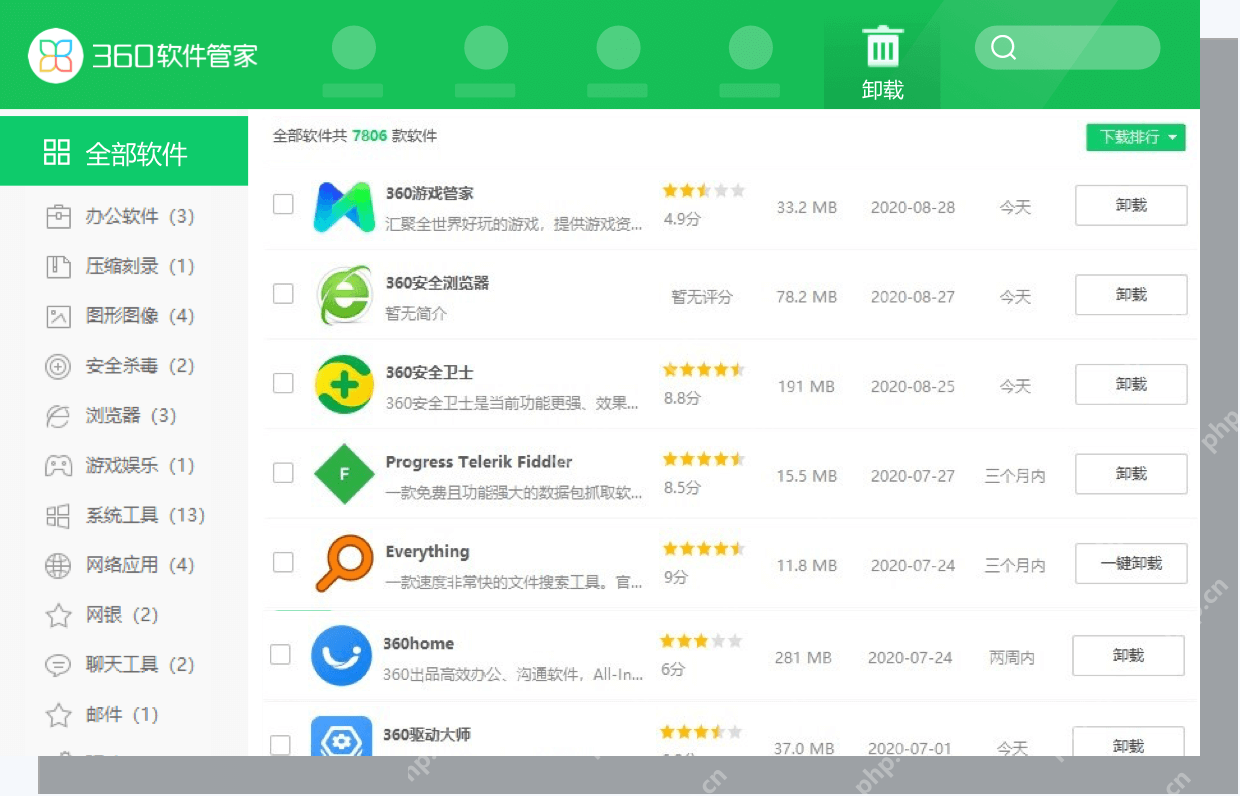Click the 78.2 MB size value
Image resolution: width=1240 pixels, height=796 pixels.
coord(807,297)
